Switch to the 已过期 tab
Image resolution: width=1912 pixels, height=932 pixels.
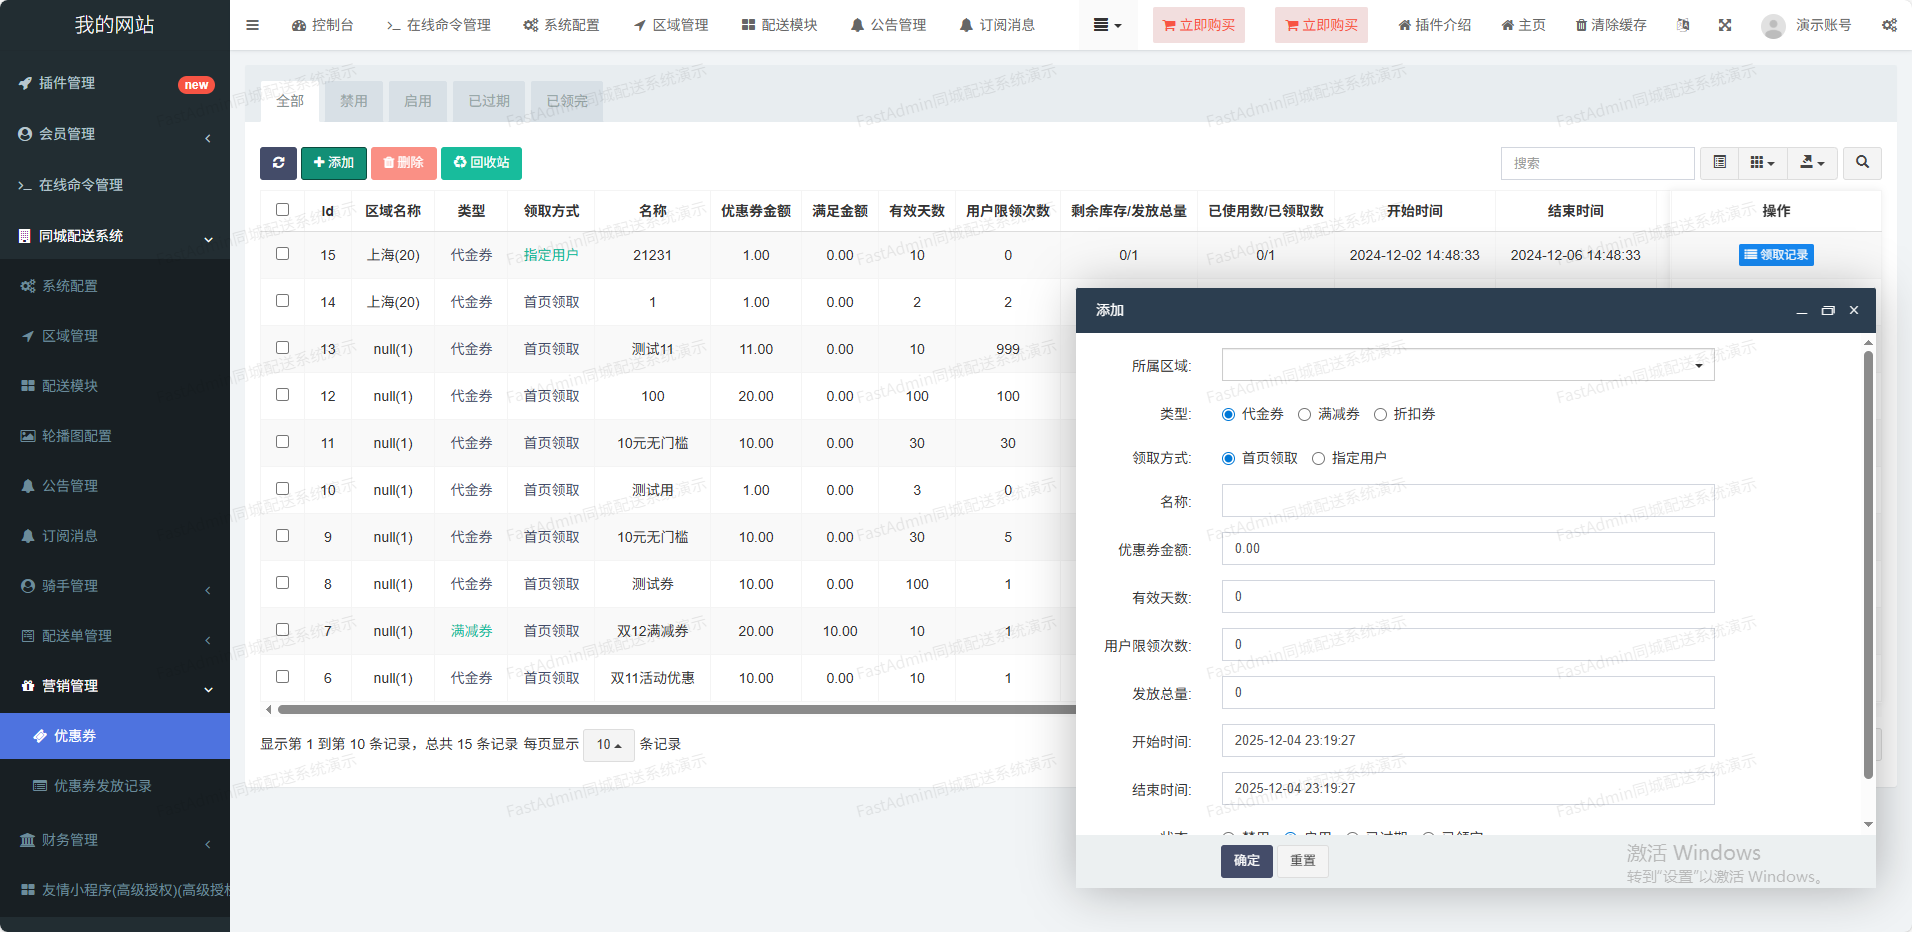[489, 101]
